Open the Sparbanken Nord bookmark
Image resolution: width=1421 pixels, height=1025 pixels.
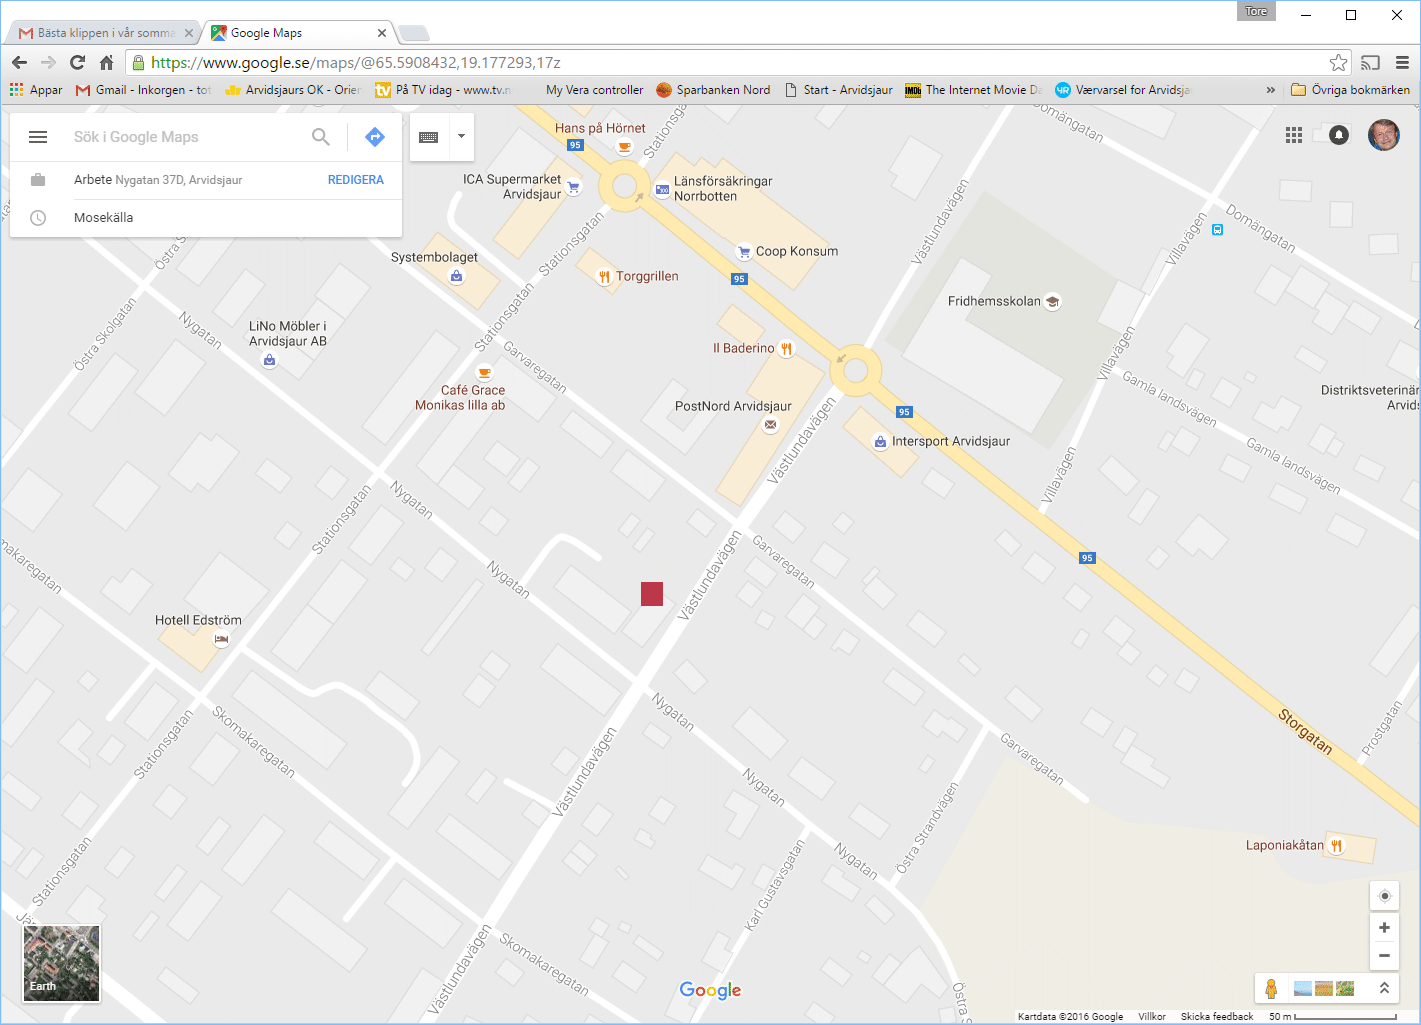point(714,90)
